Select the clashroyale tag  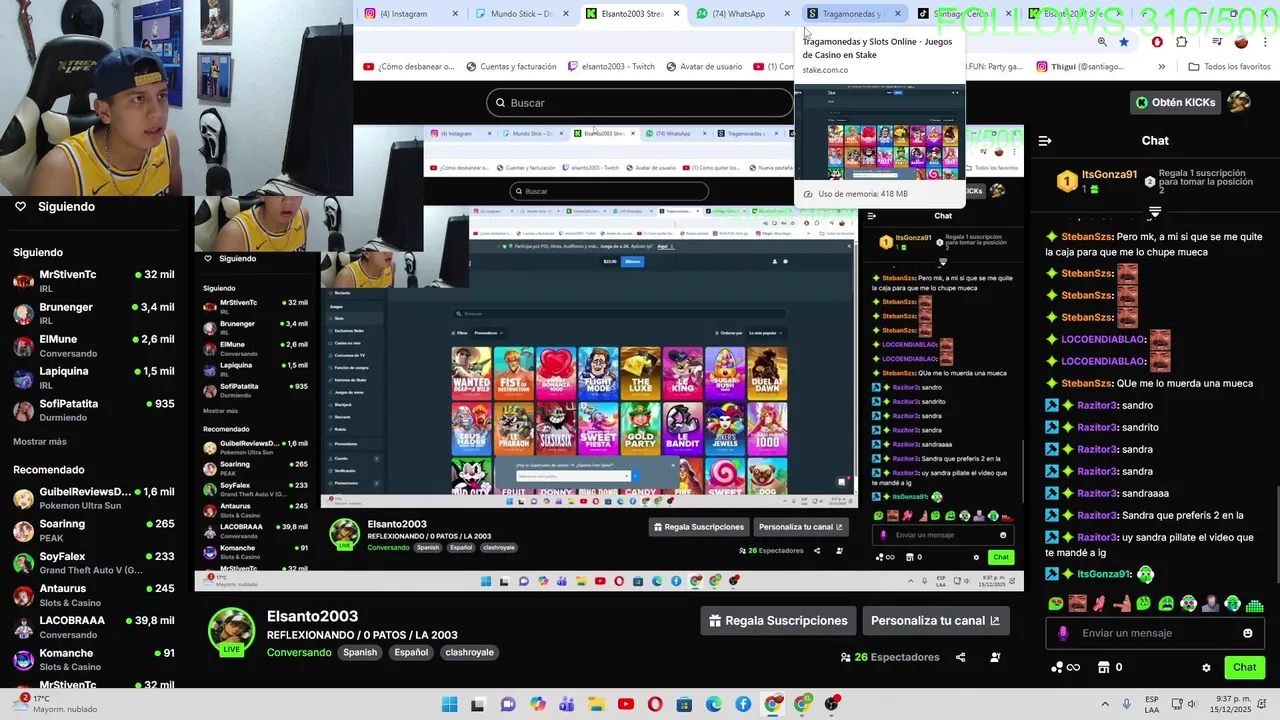(470, 652)
